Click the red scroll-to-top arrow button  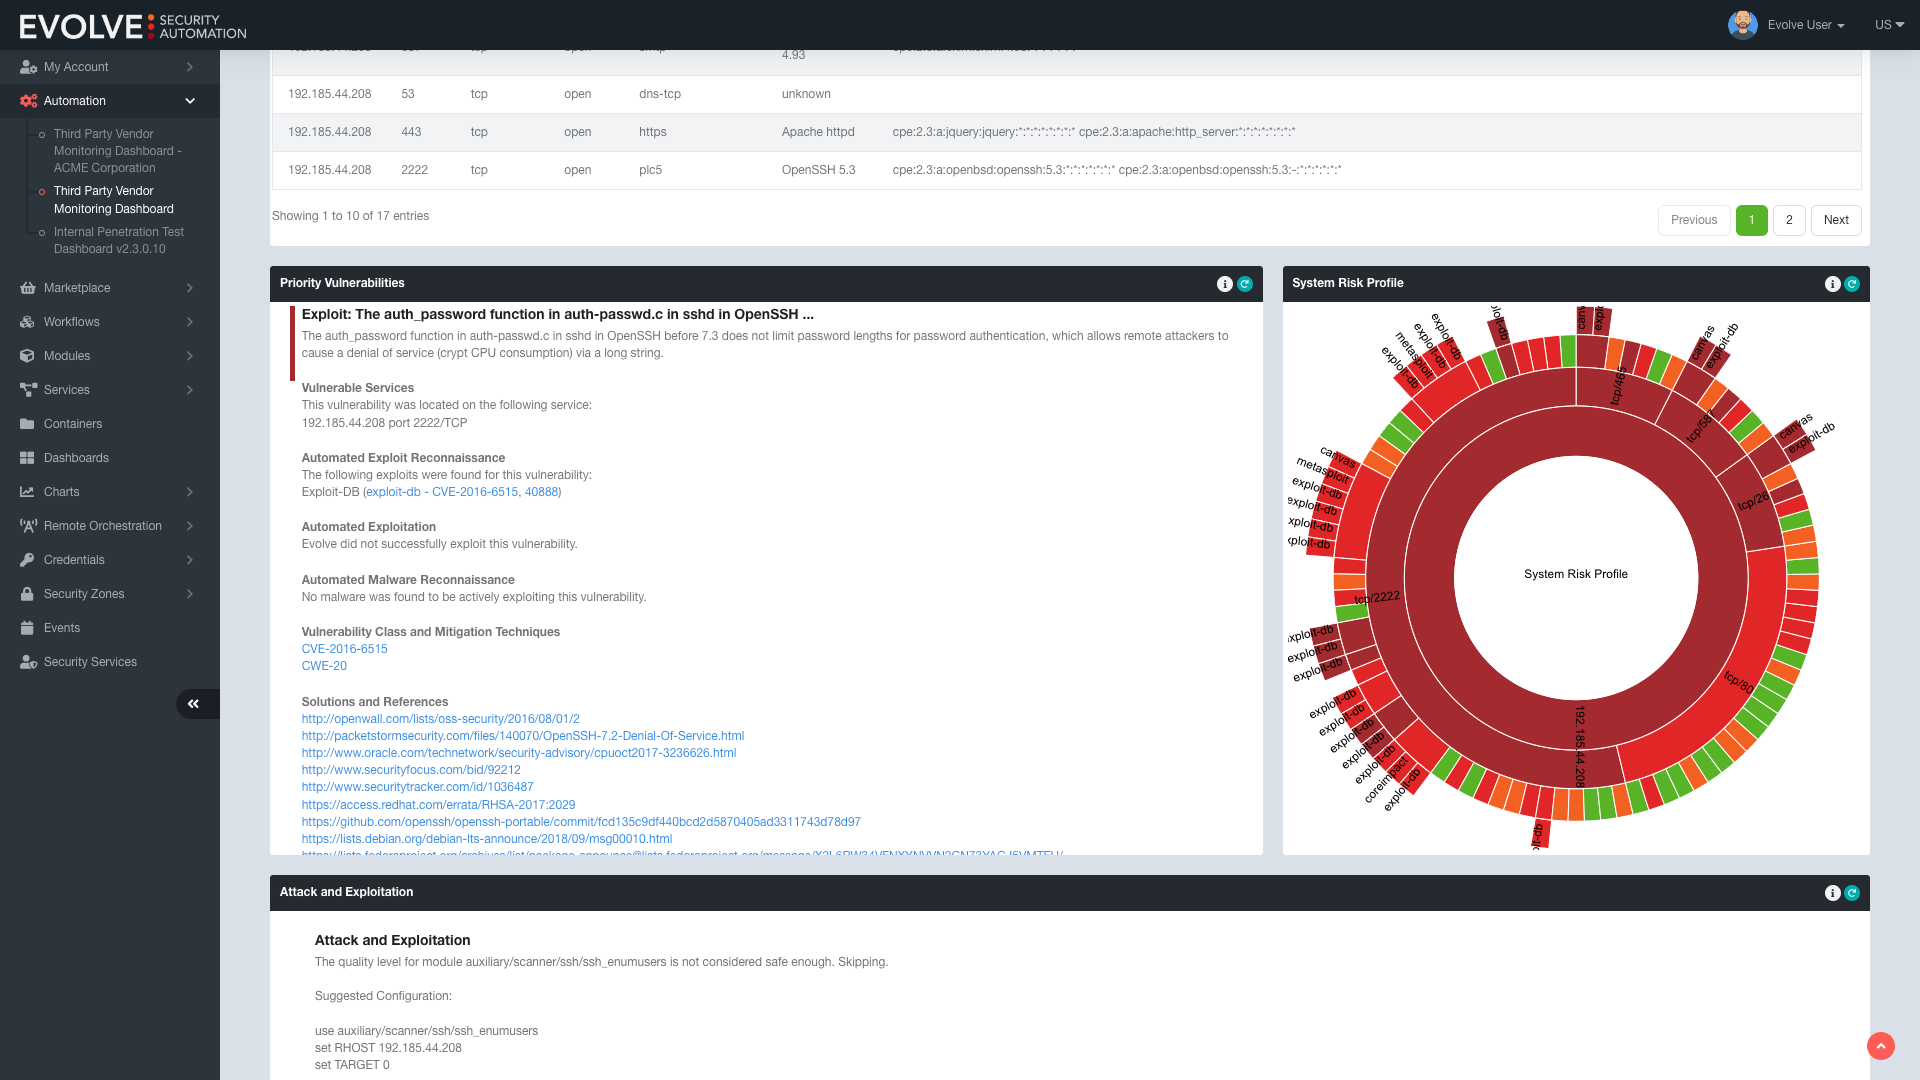(1880, 1046)
